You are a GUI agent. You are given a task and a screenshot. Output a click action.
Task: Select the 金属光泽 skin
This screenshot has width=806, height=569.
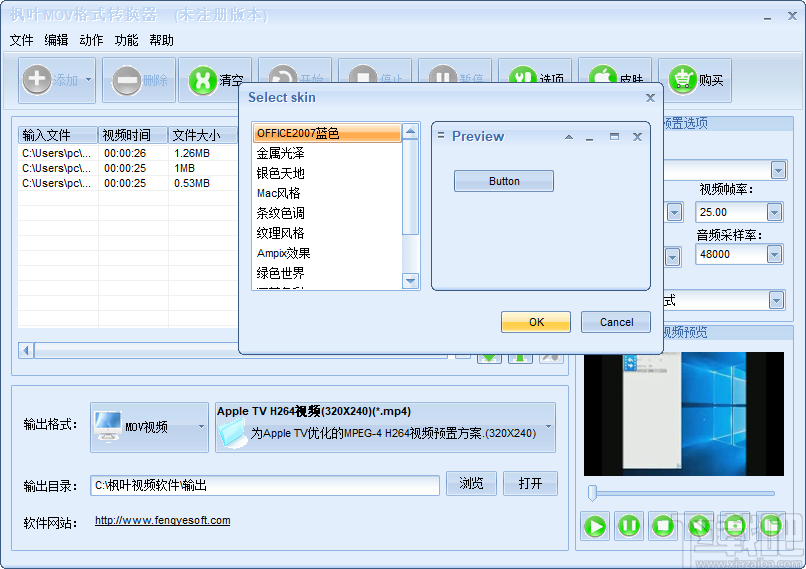327,153
